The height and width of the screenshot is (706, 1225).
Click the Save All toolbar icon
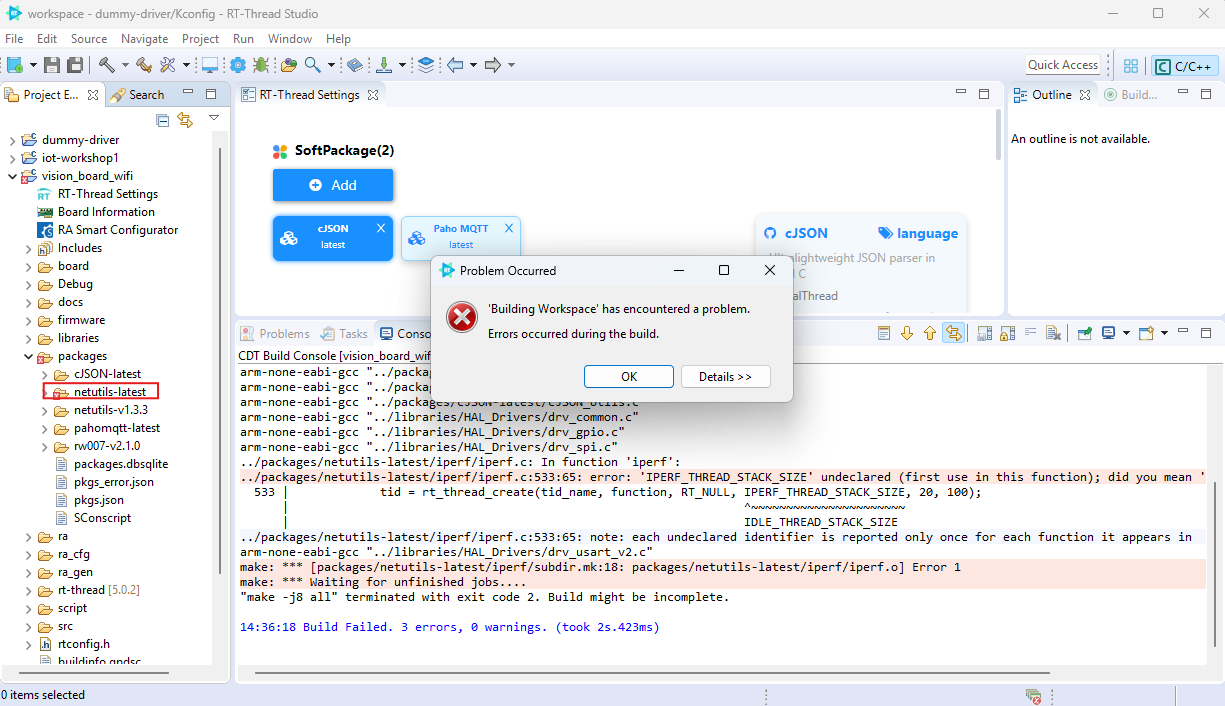coord(75,65)
